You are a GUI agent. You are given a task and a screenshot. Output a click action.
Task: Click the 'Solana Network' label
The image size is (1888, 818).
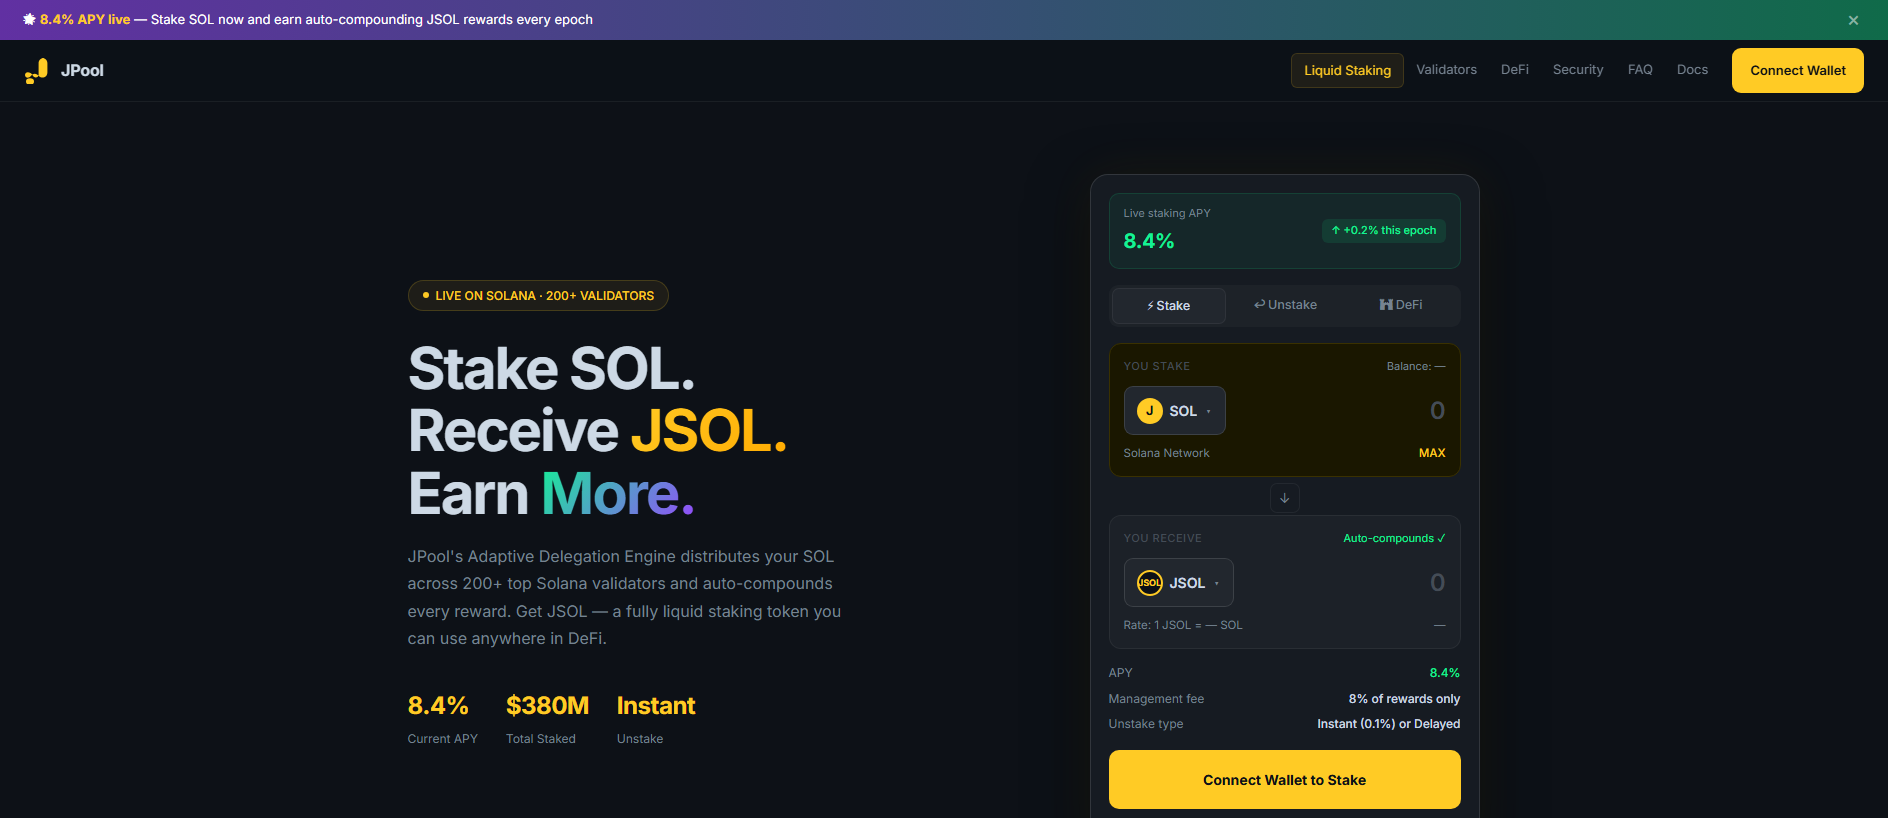(x=1166, y=453)
